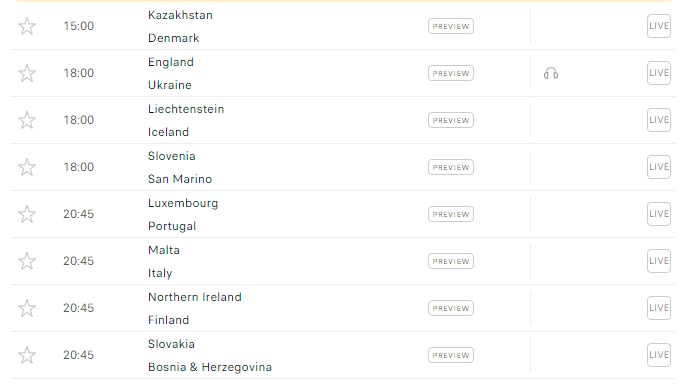Image resolution: width=684 pixels, height=390 pixels.
Task: Click the England team name
Action: click(x=171, y=62)
